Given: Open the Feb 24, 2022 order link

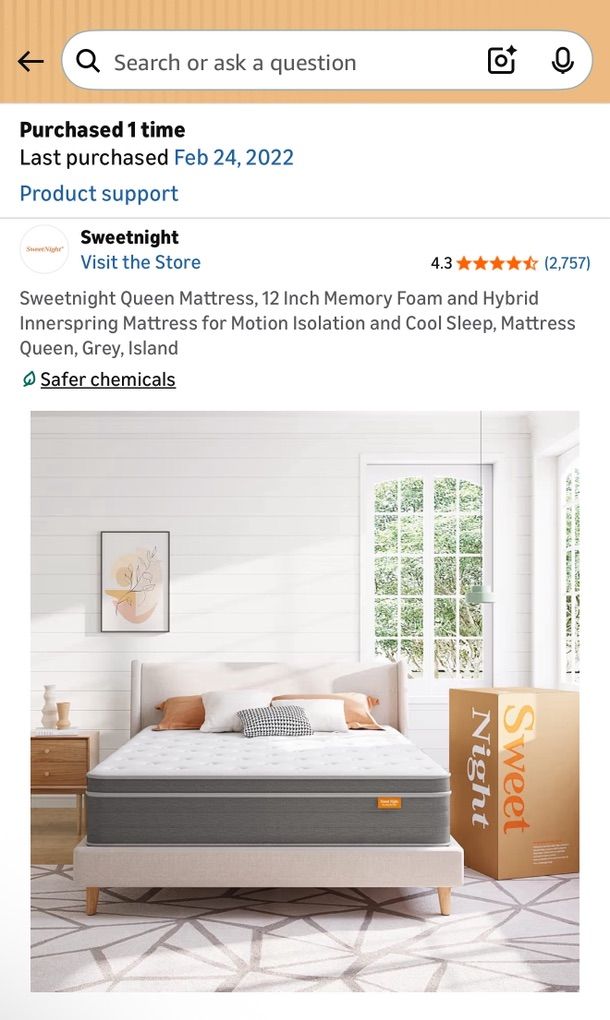Looking at the screenshot, I should (x=233, y=157).
